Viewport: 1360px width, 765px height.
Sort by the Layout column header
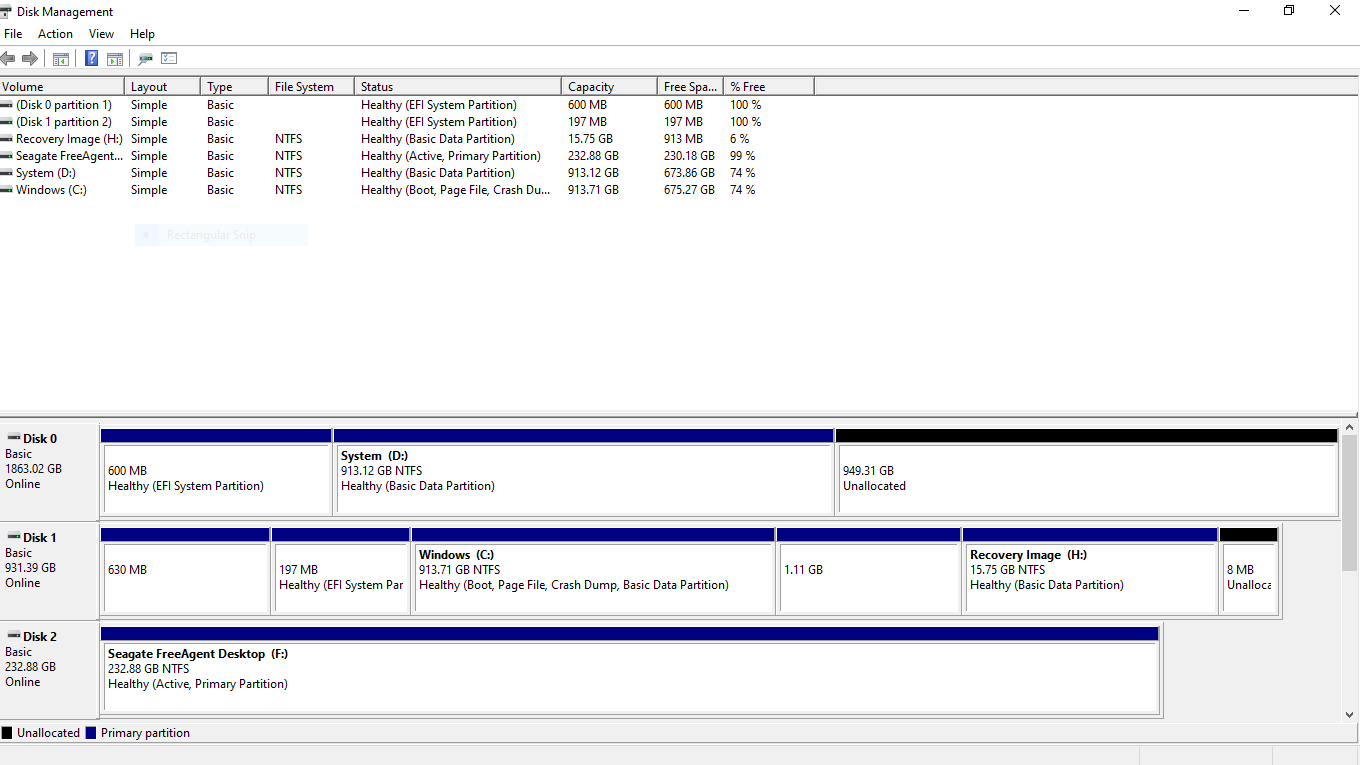[x=162, y=87]
